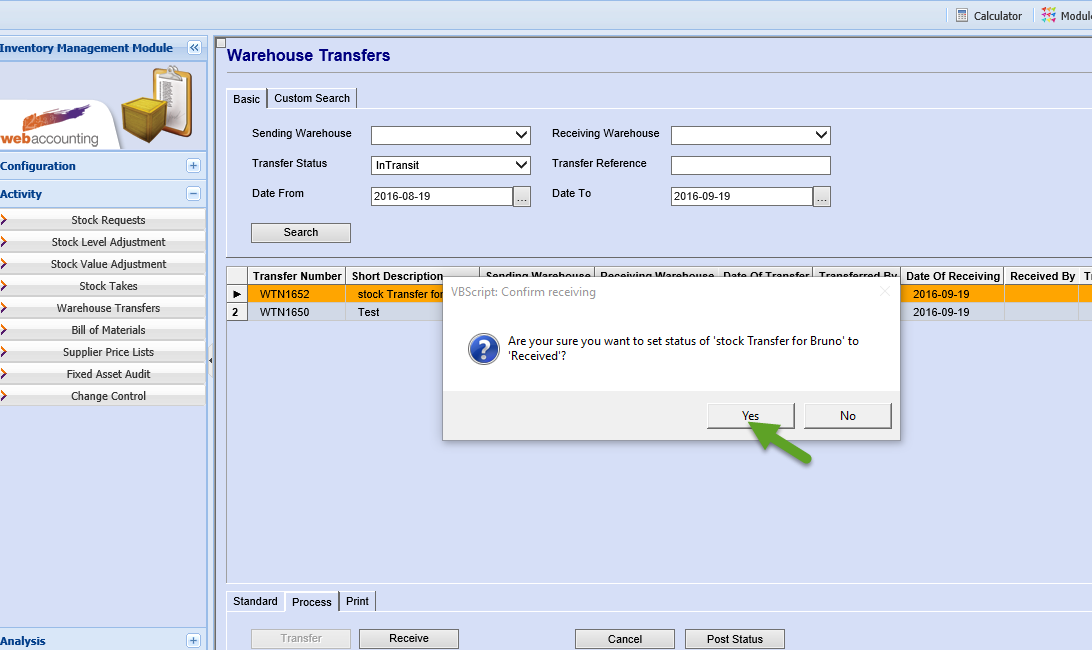Image resolution: width=1092 pixels, height=650 pixels.
Task: Switch to the Print tab
Action: click(357, 601)
